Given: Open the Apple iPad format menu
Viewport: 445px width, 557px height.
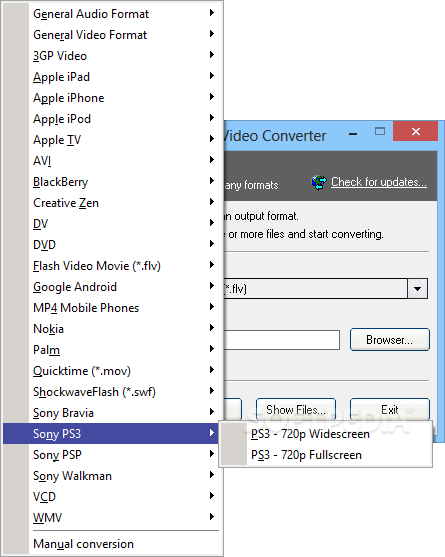Looking at the screenshot, I should tap(112, 77).
